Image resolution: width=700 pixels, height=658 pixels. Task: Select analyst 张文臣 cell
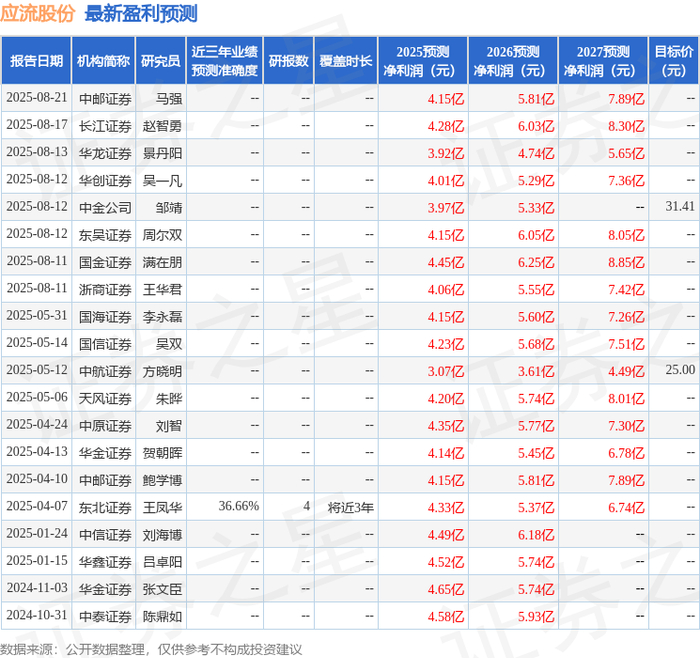point(162,589)
